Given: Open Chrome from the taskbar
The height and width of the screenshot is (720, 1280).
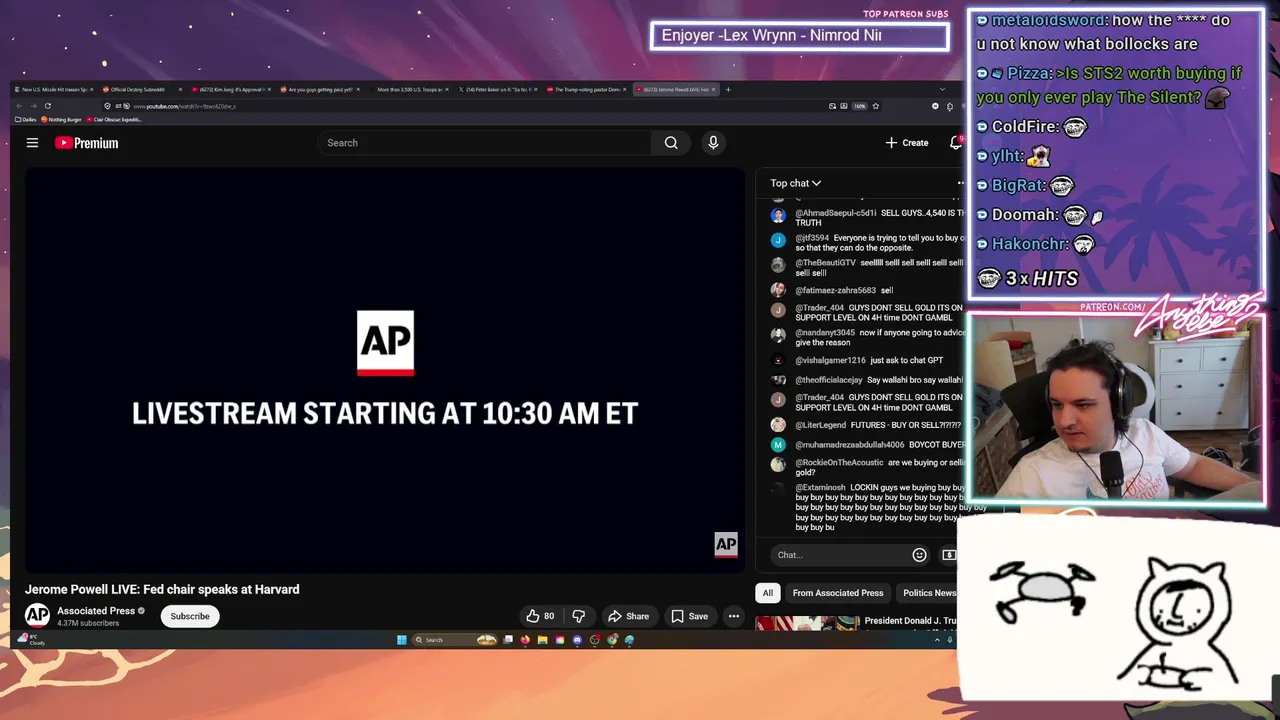Looking at the screenshot, I should [612, 640].
